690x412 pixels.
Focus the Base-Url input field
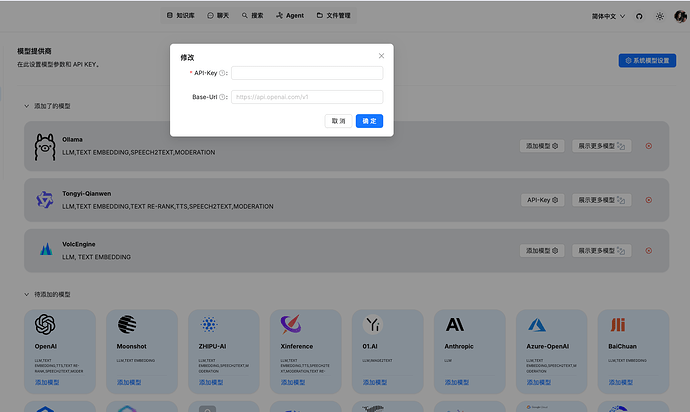[x=307, y=97]
